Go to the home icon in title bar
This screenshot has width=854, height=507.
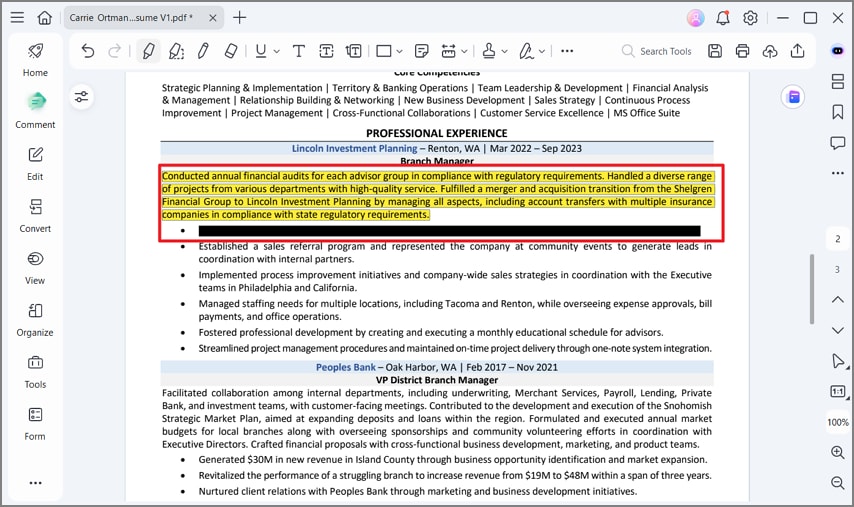pyautogui.click(x=45, y=17)
